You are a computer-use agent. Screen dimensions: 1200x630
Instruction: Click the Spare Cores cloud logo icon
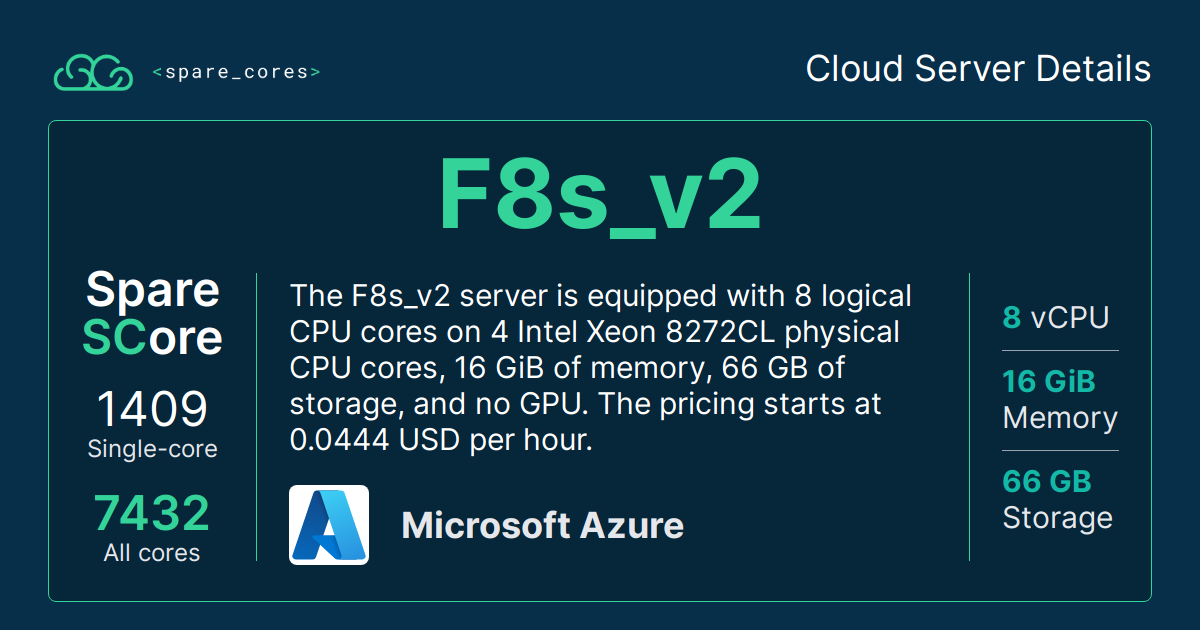tap(92, 72)
